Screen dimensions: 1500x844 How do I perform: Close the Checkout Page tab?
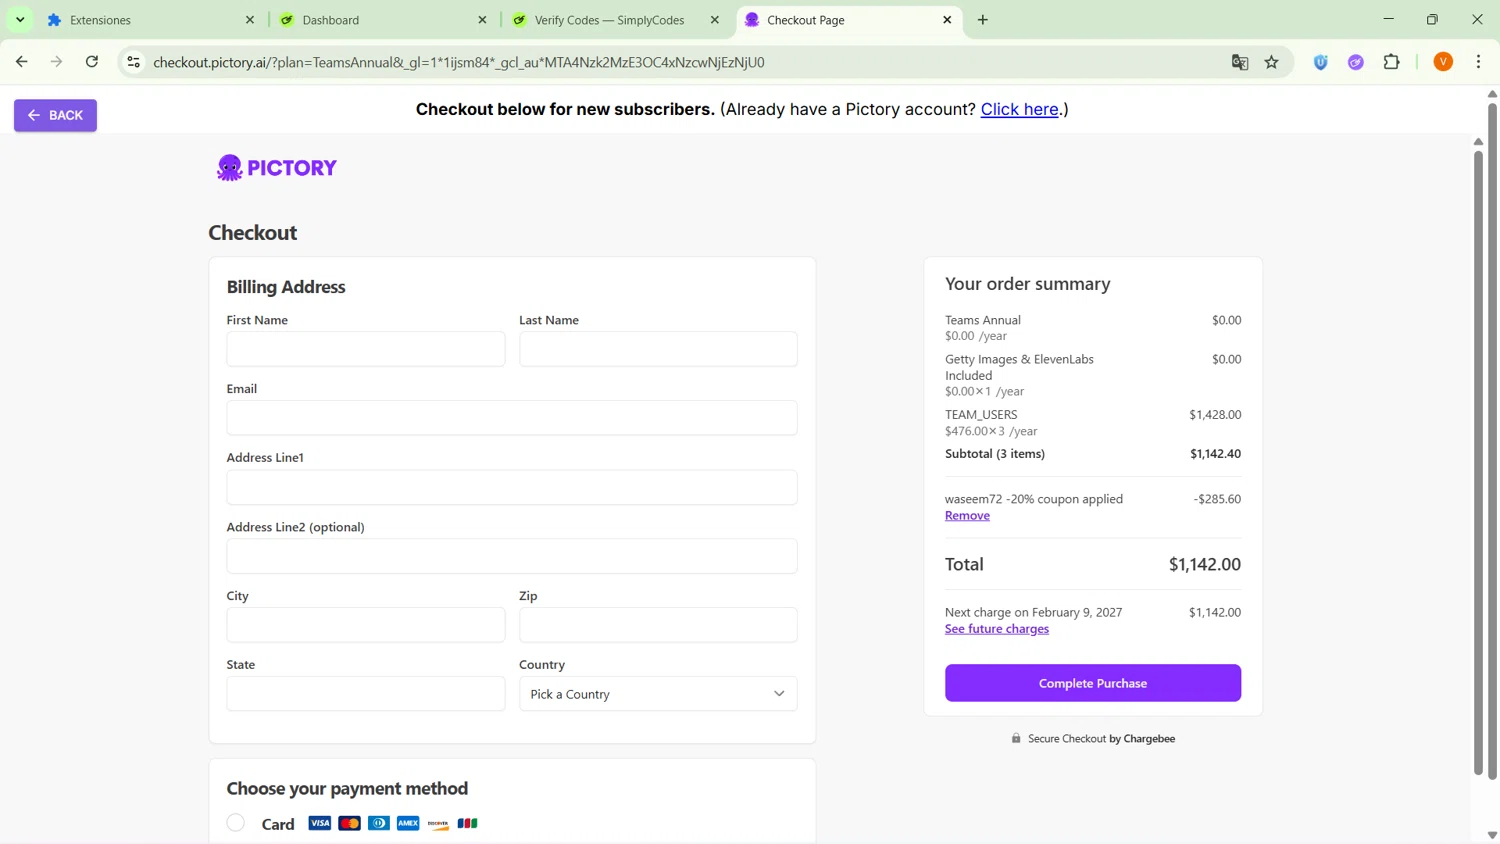click(x=947, y=20)
